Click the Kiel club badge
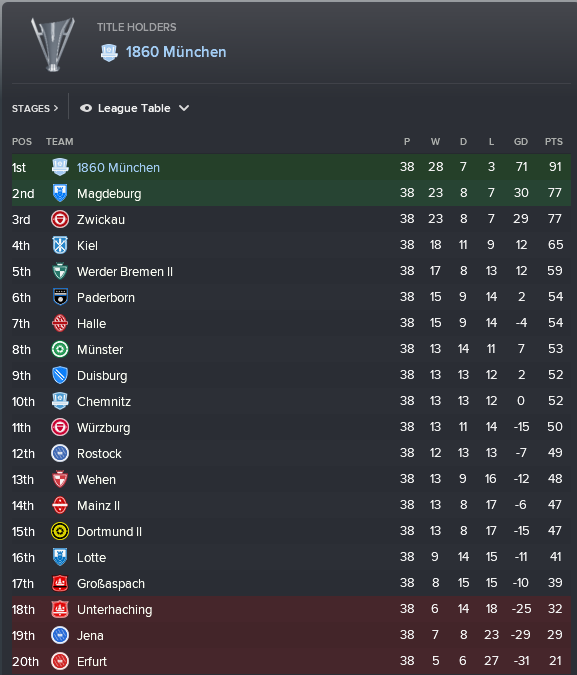Screen dimensions: 577x675 (x=60, y=245)
